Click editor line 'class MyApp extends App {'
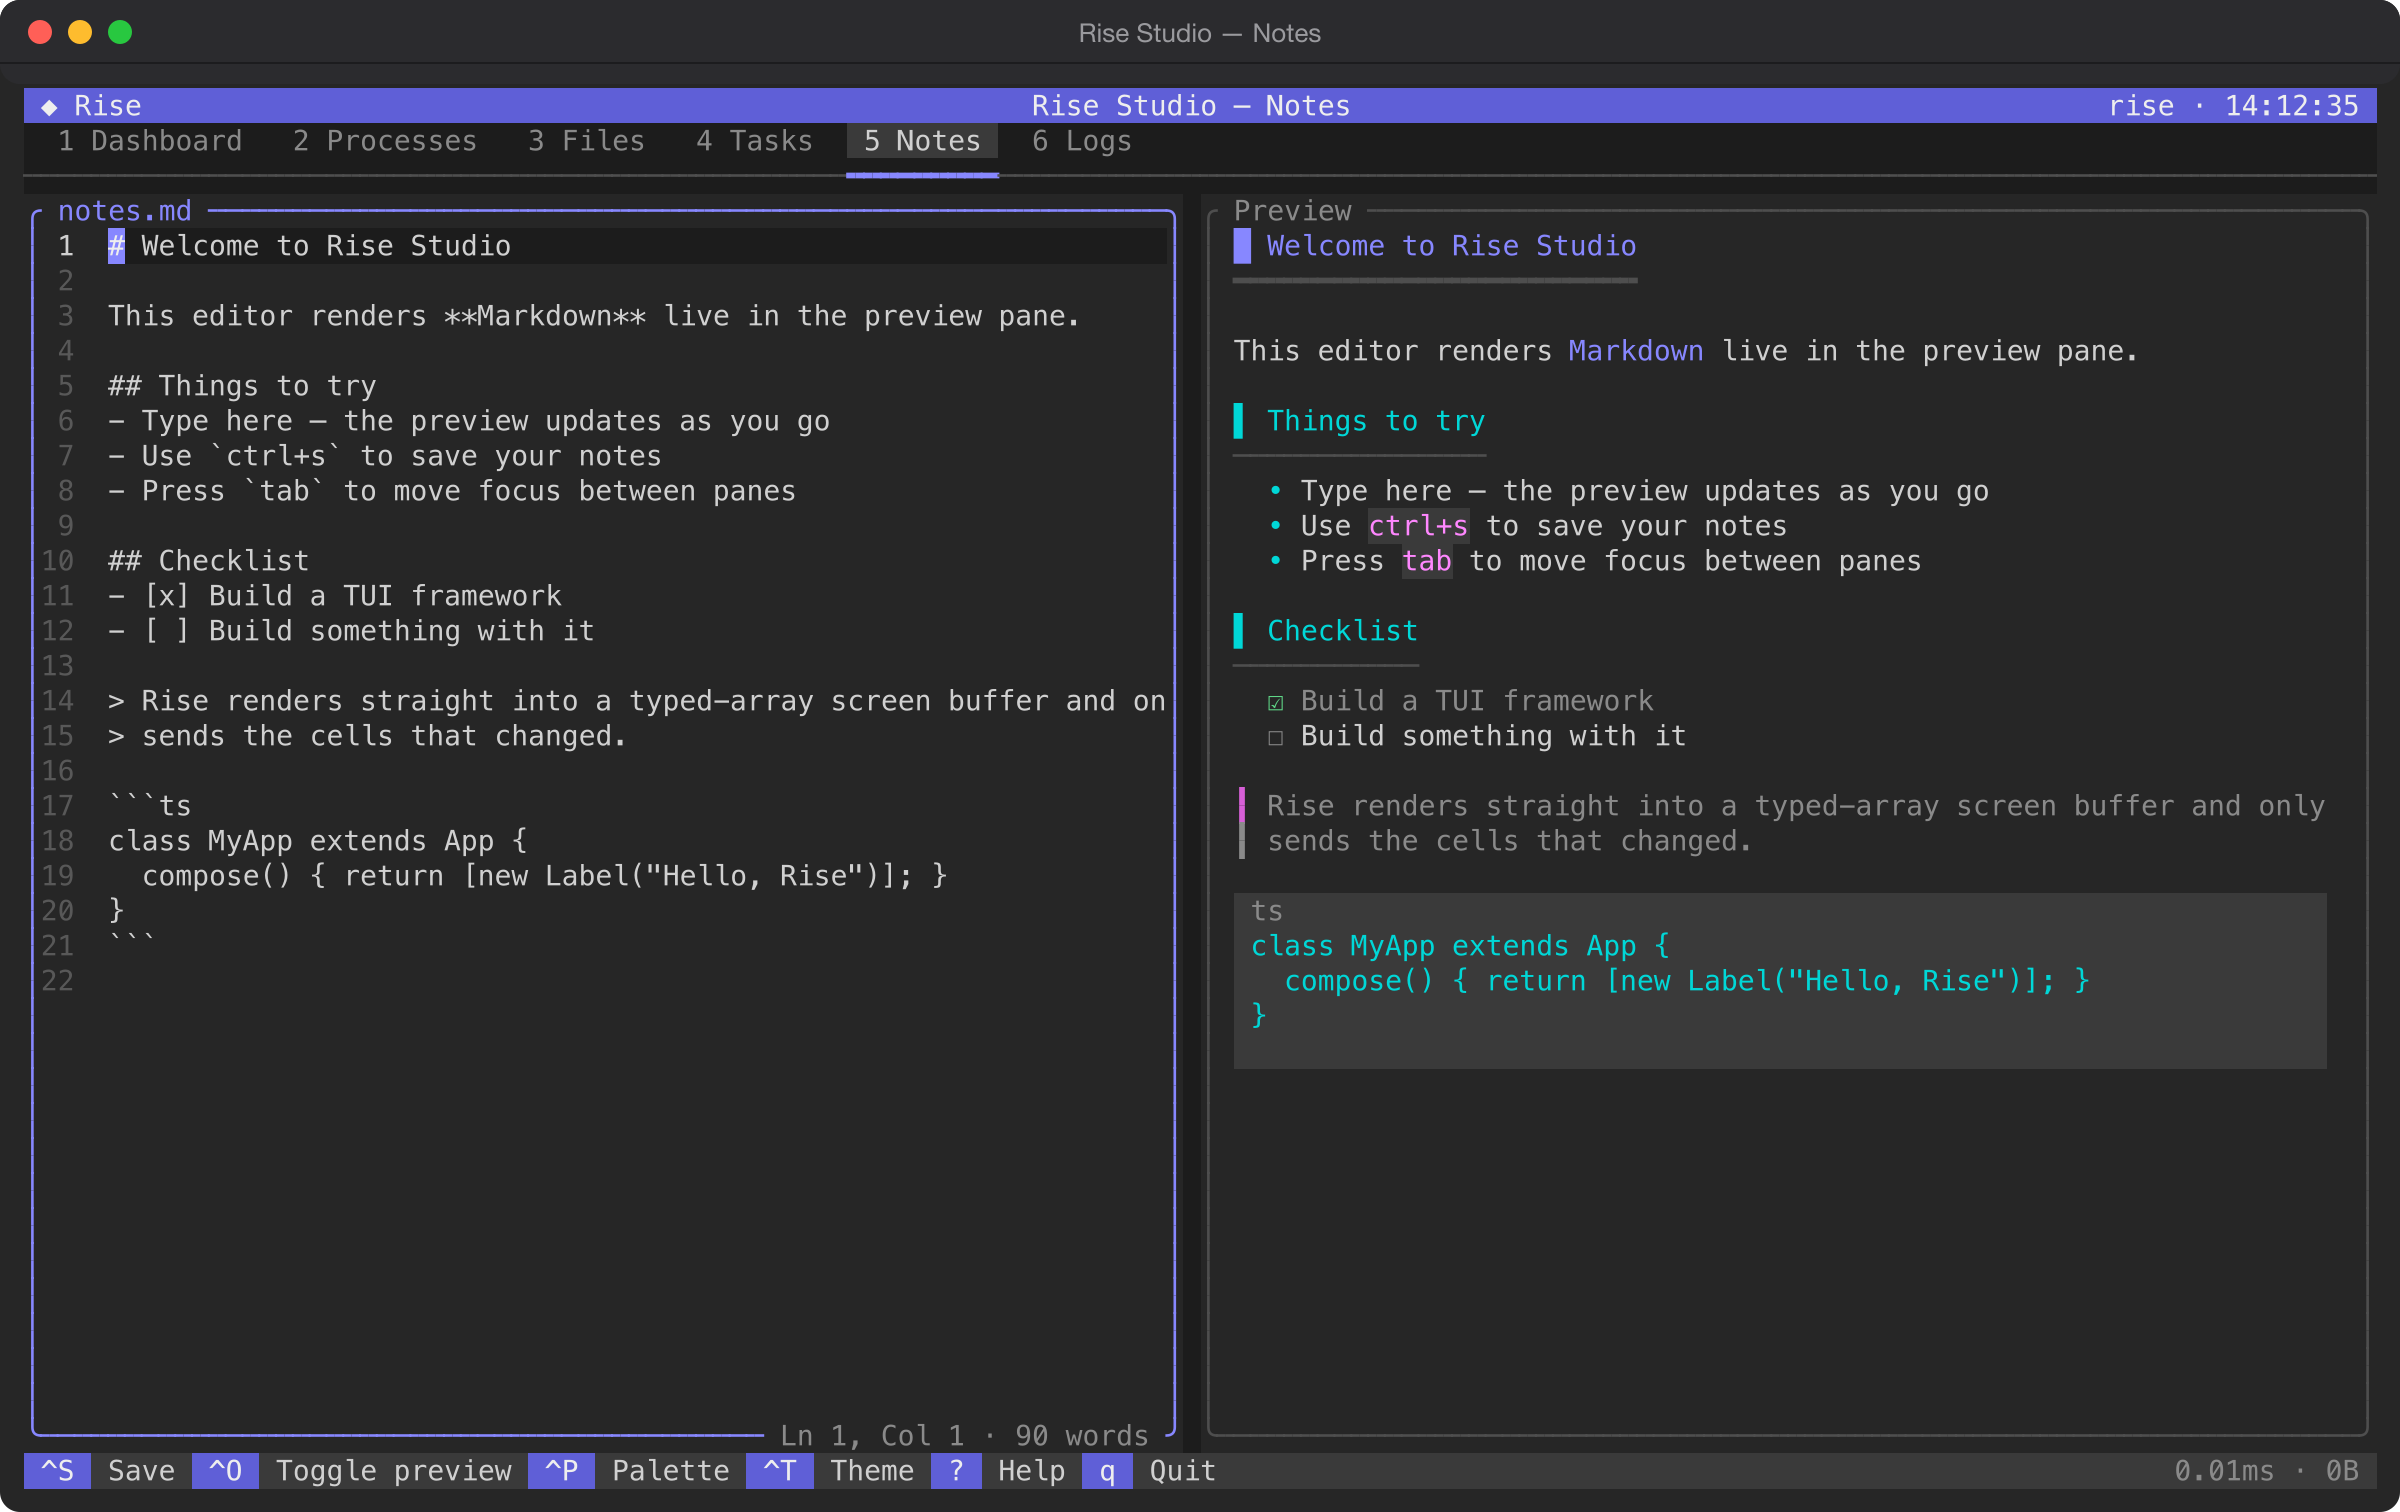The image size is (2400, 1512). point(318,841)
